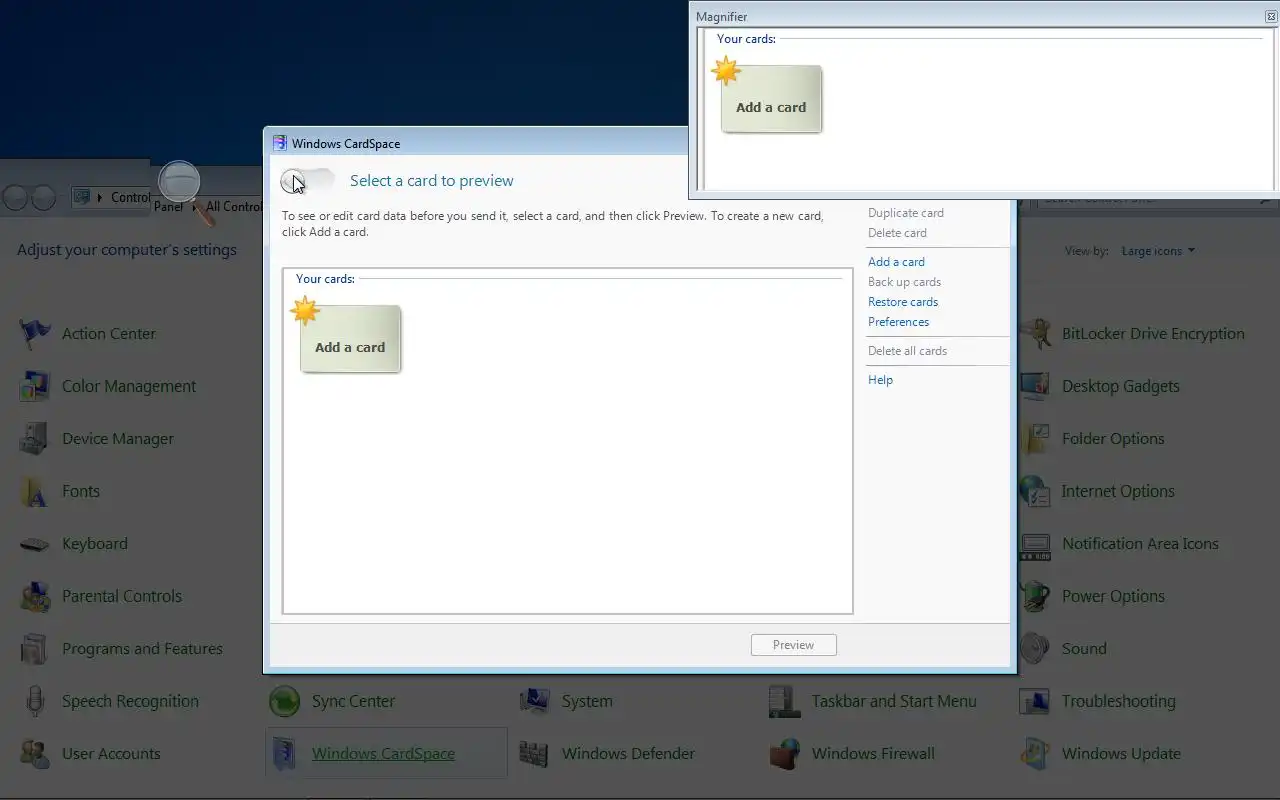Open the Help link in CardSpace
Image resolution: width=1280 pixels, height=800 pixels.
880,380
